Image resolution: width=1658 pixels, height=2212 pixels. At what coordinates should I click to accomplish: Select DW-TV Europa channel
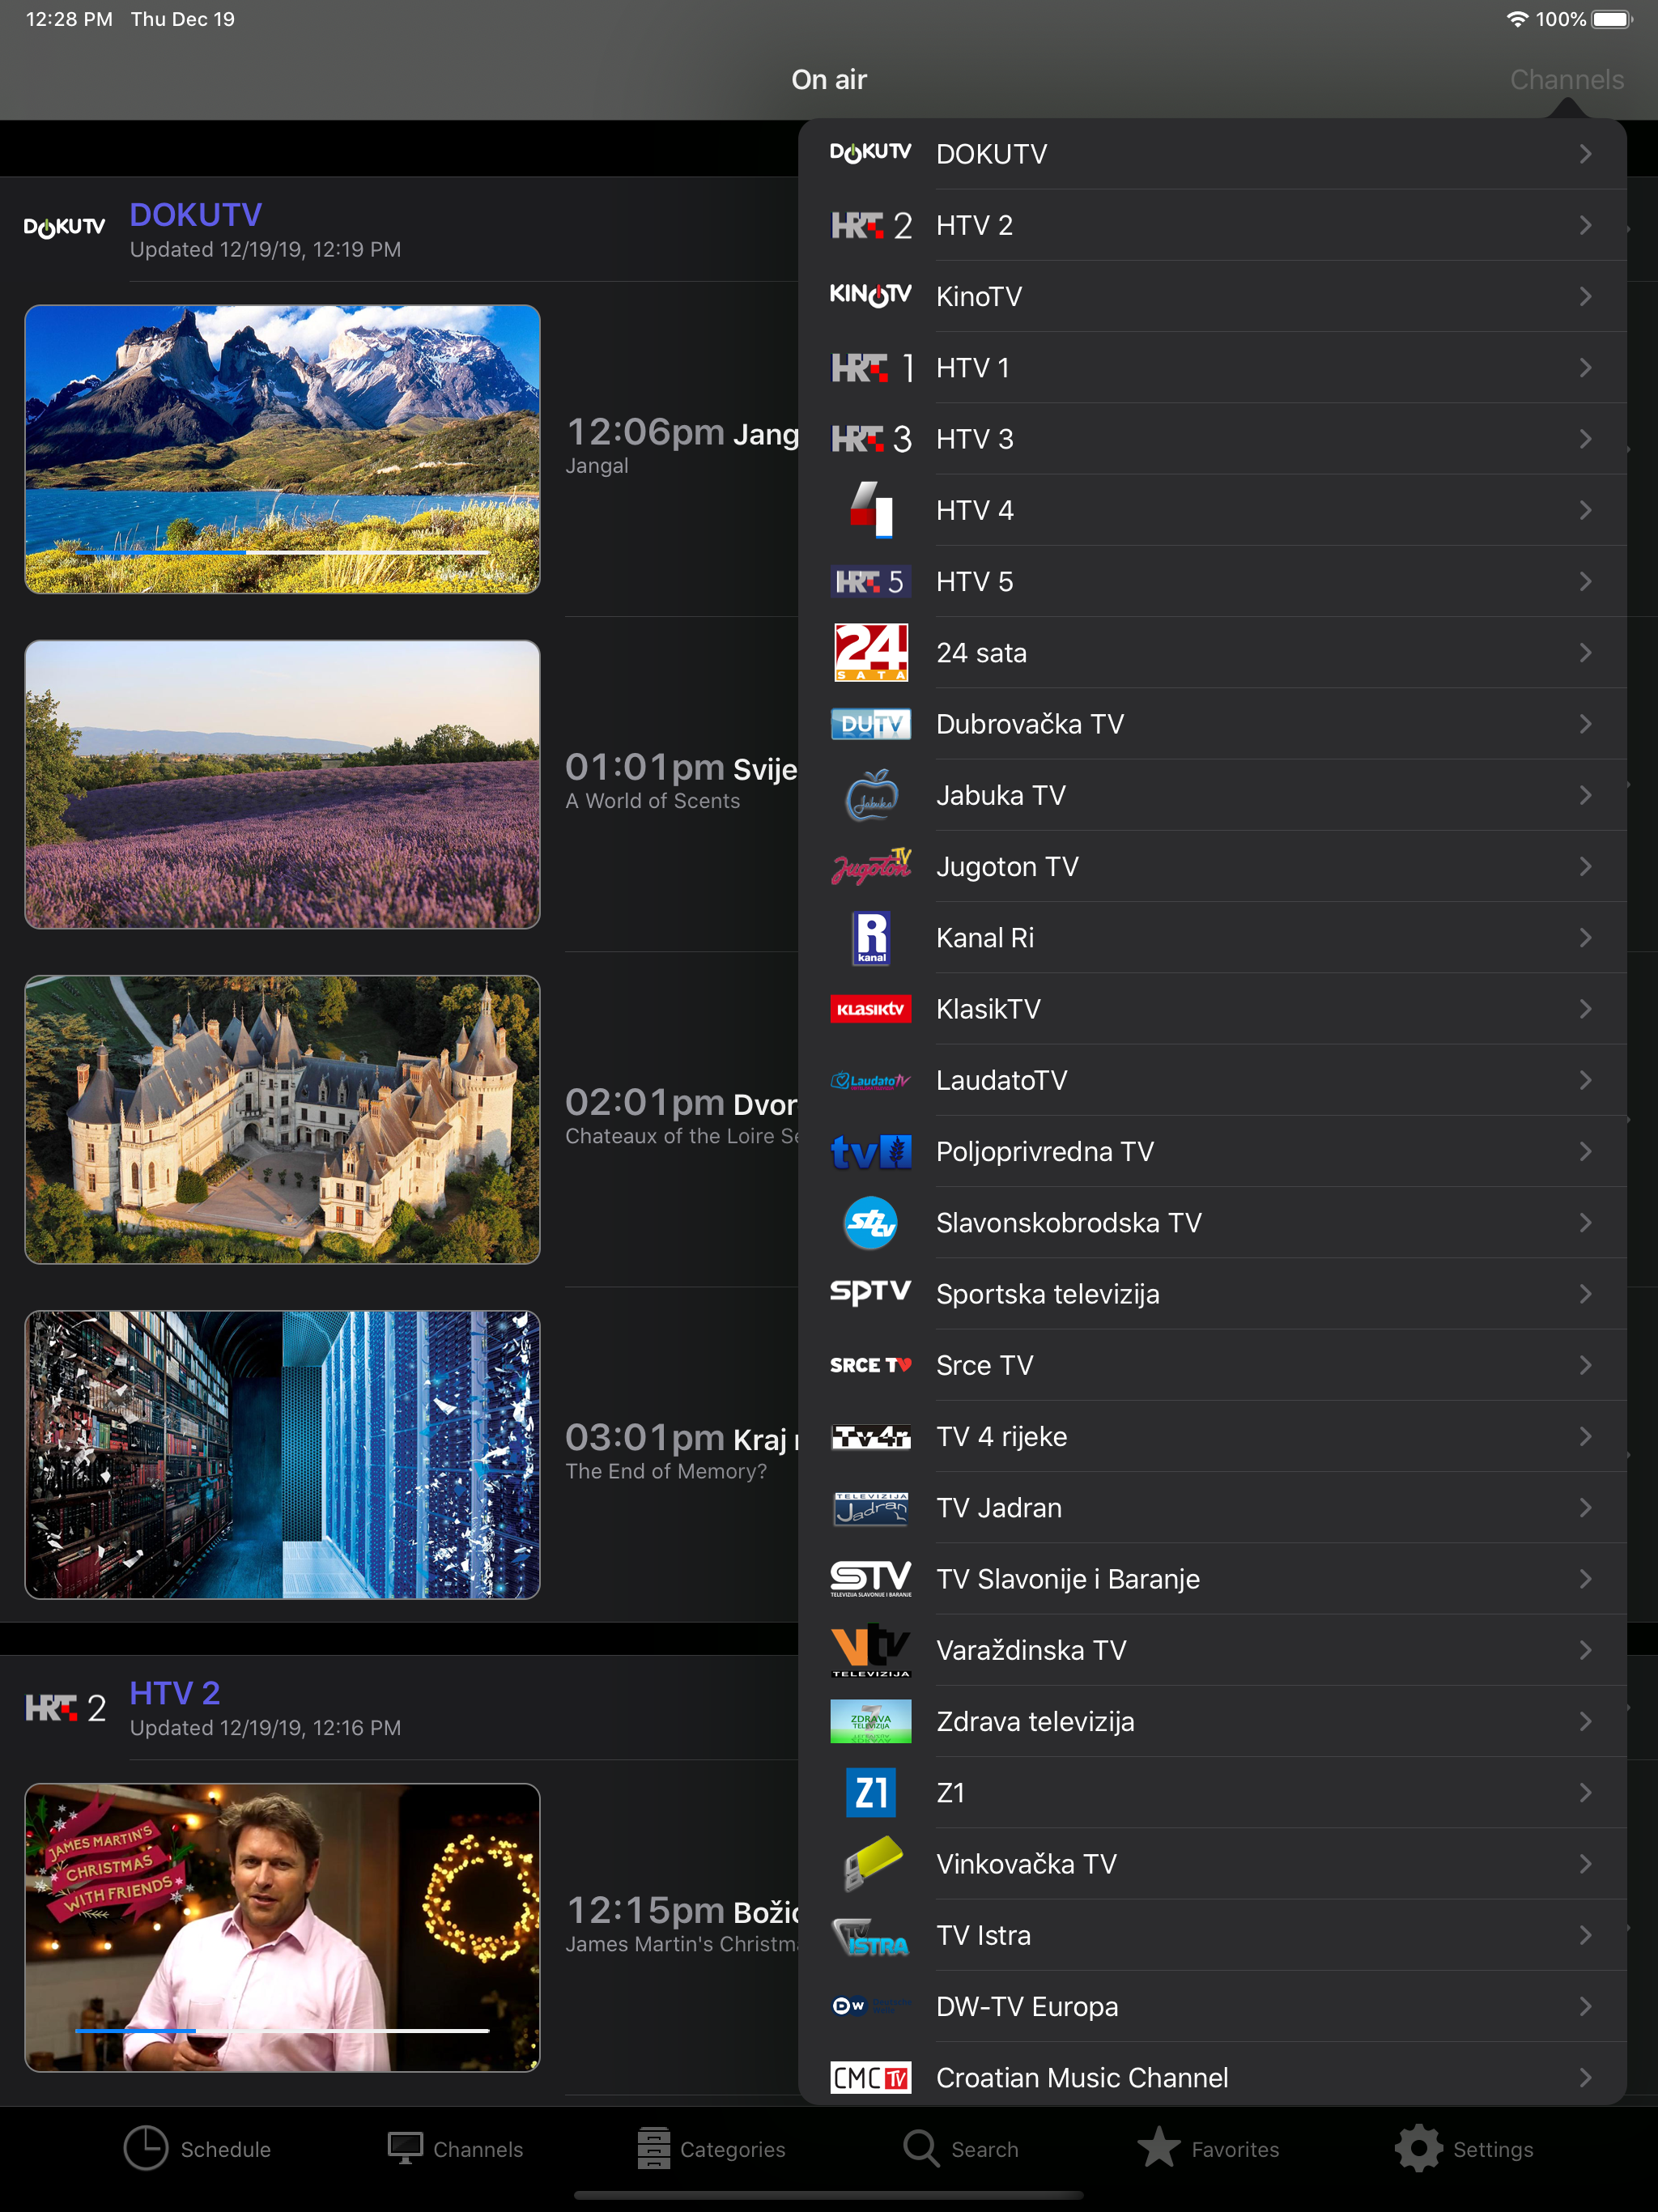coord(1212,2006)
